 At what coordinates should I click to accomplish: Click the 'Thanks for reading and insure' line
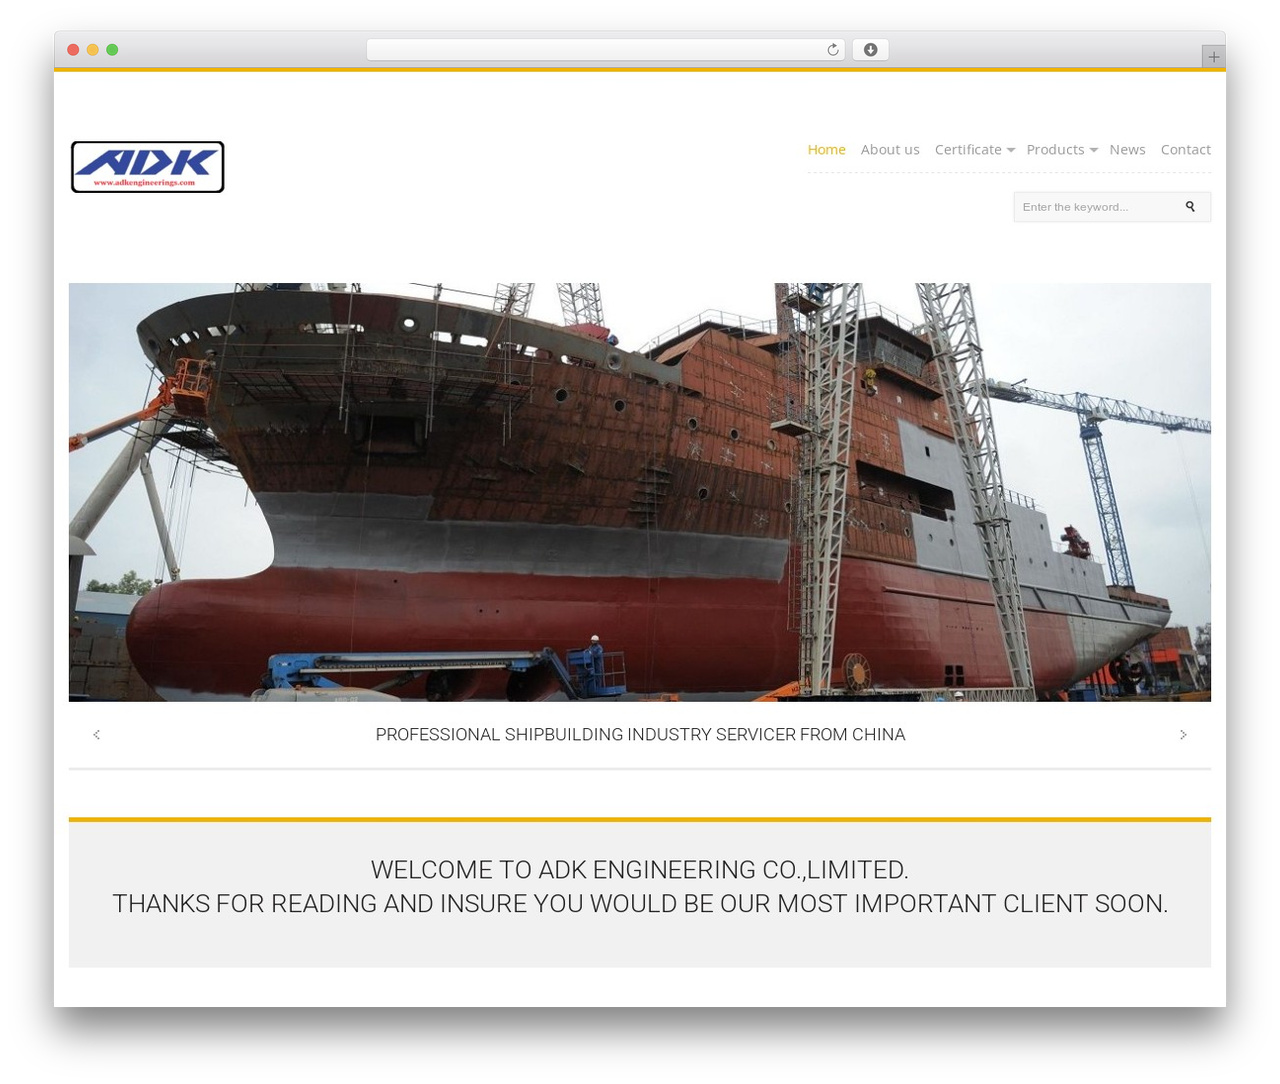tap(640, 904)
